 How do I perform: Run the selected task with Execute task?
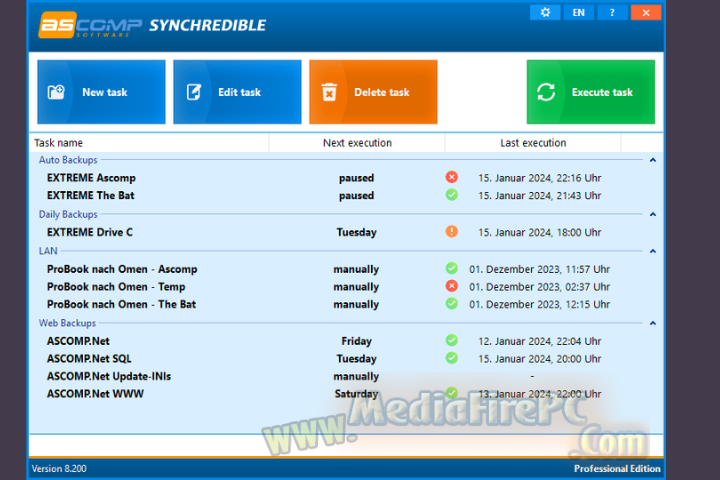tap(591, 92)
